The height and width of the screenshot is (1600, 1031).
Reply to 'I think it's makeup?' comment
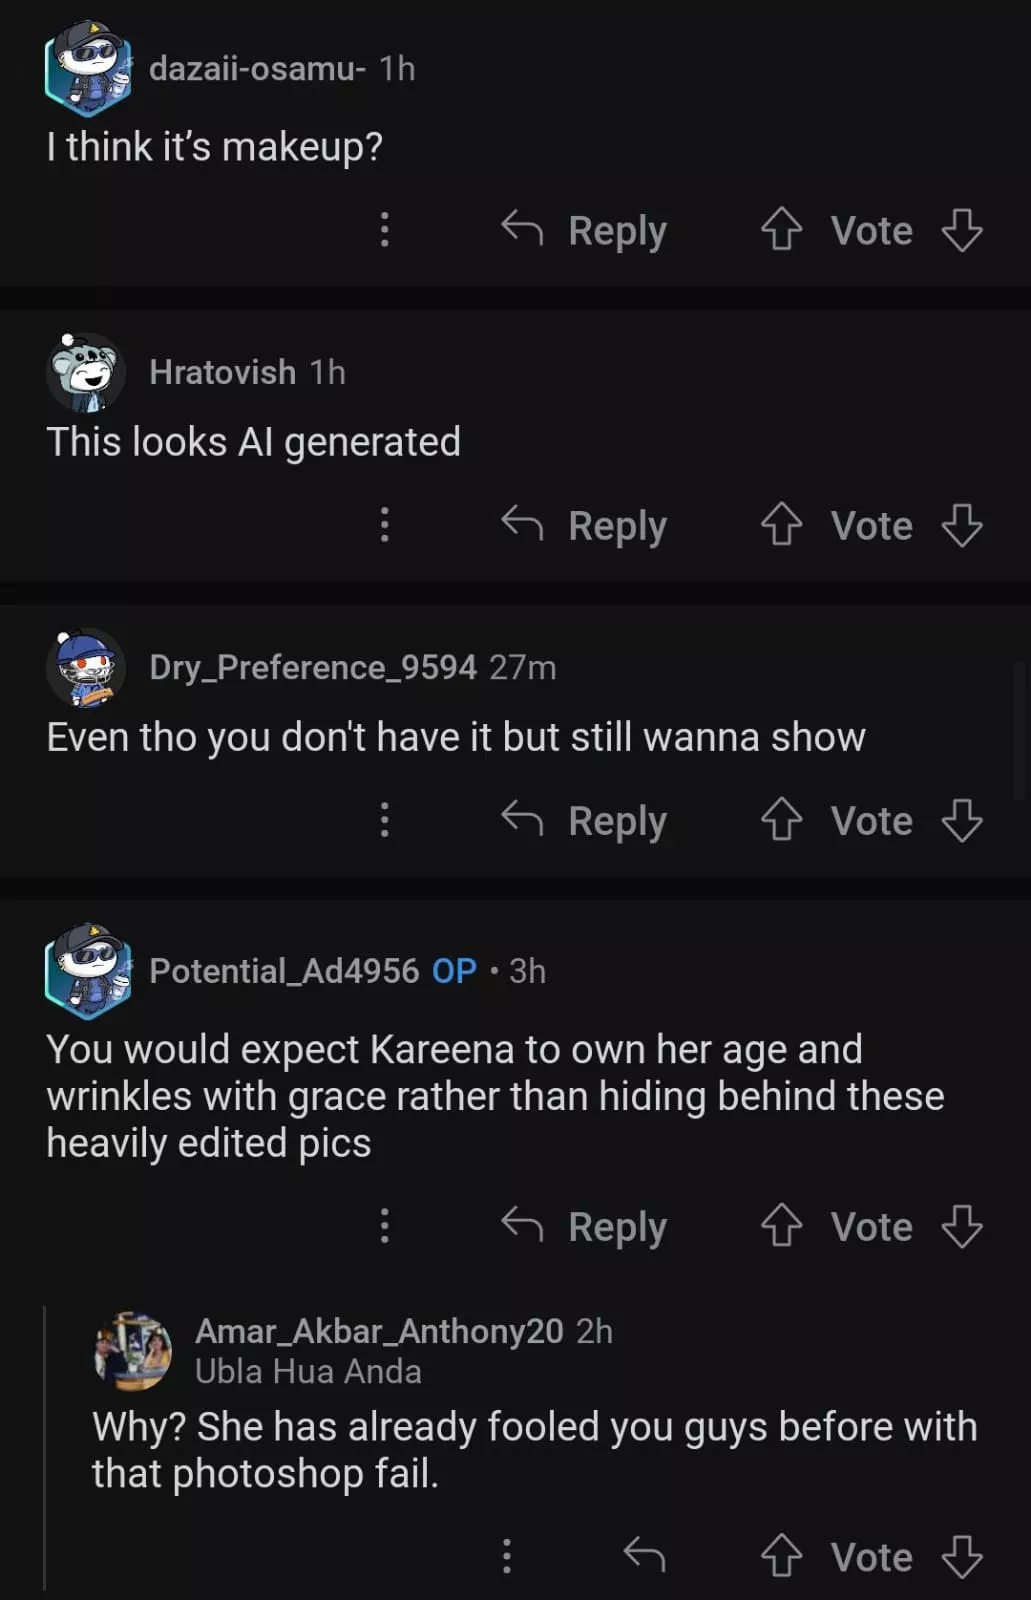pyautogui.click(x=585, y=230)
